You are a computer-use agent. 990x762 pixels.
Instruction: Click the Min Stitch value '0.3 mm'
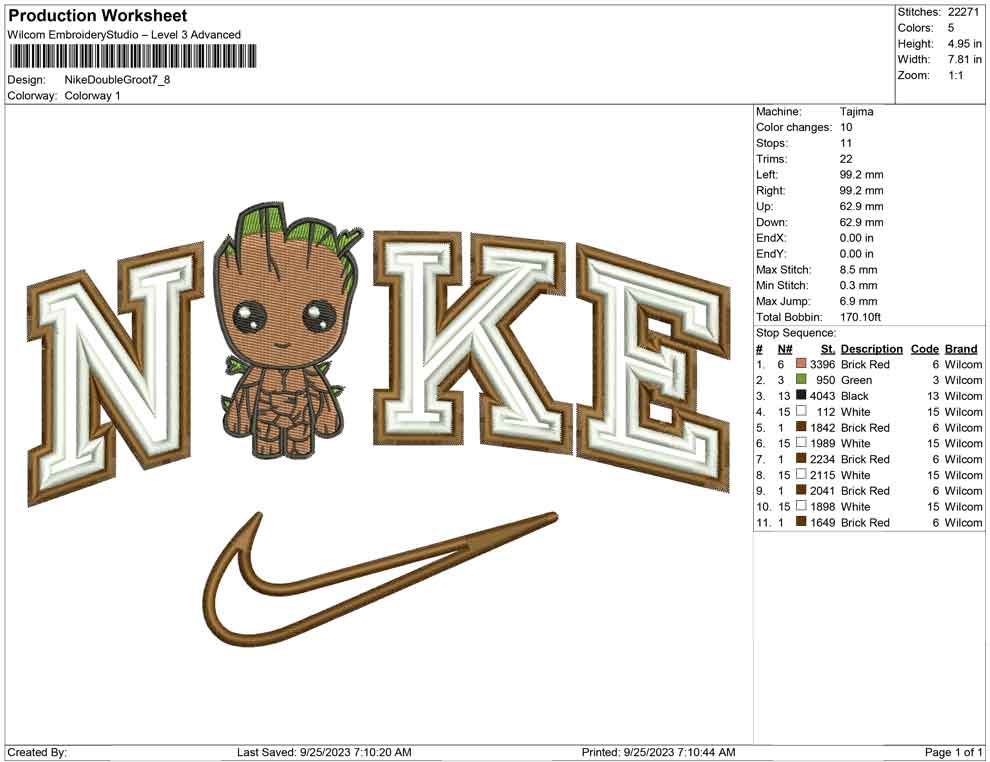[x=859, y=285]
